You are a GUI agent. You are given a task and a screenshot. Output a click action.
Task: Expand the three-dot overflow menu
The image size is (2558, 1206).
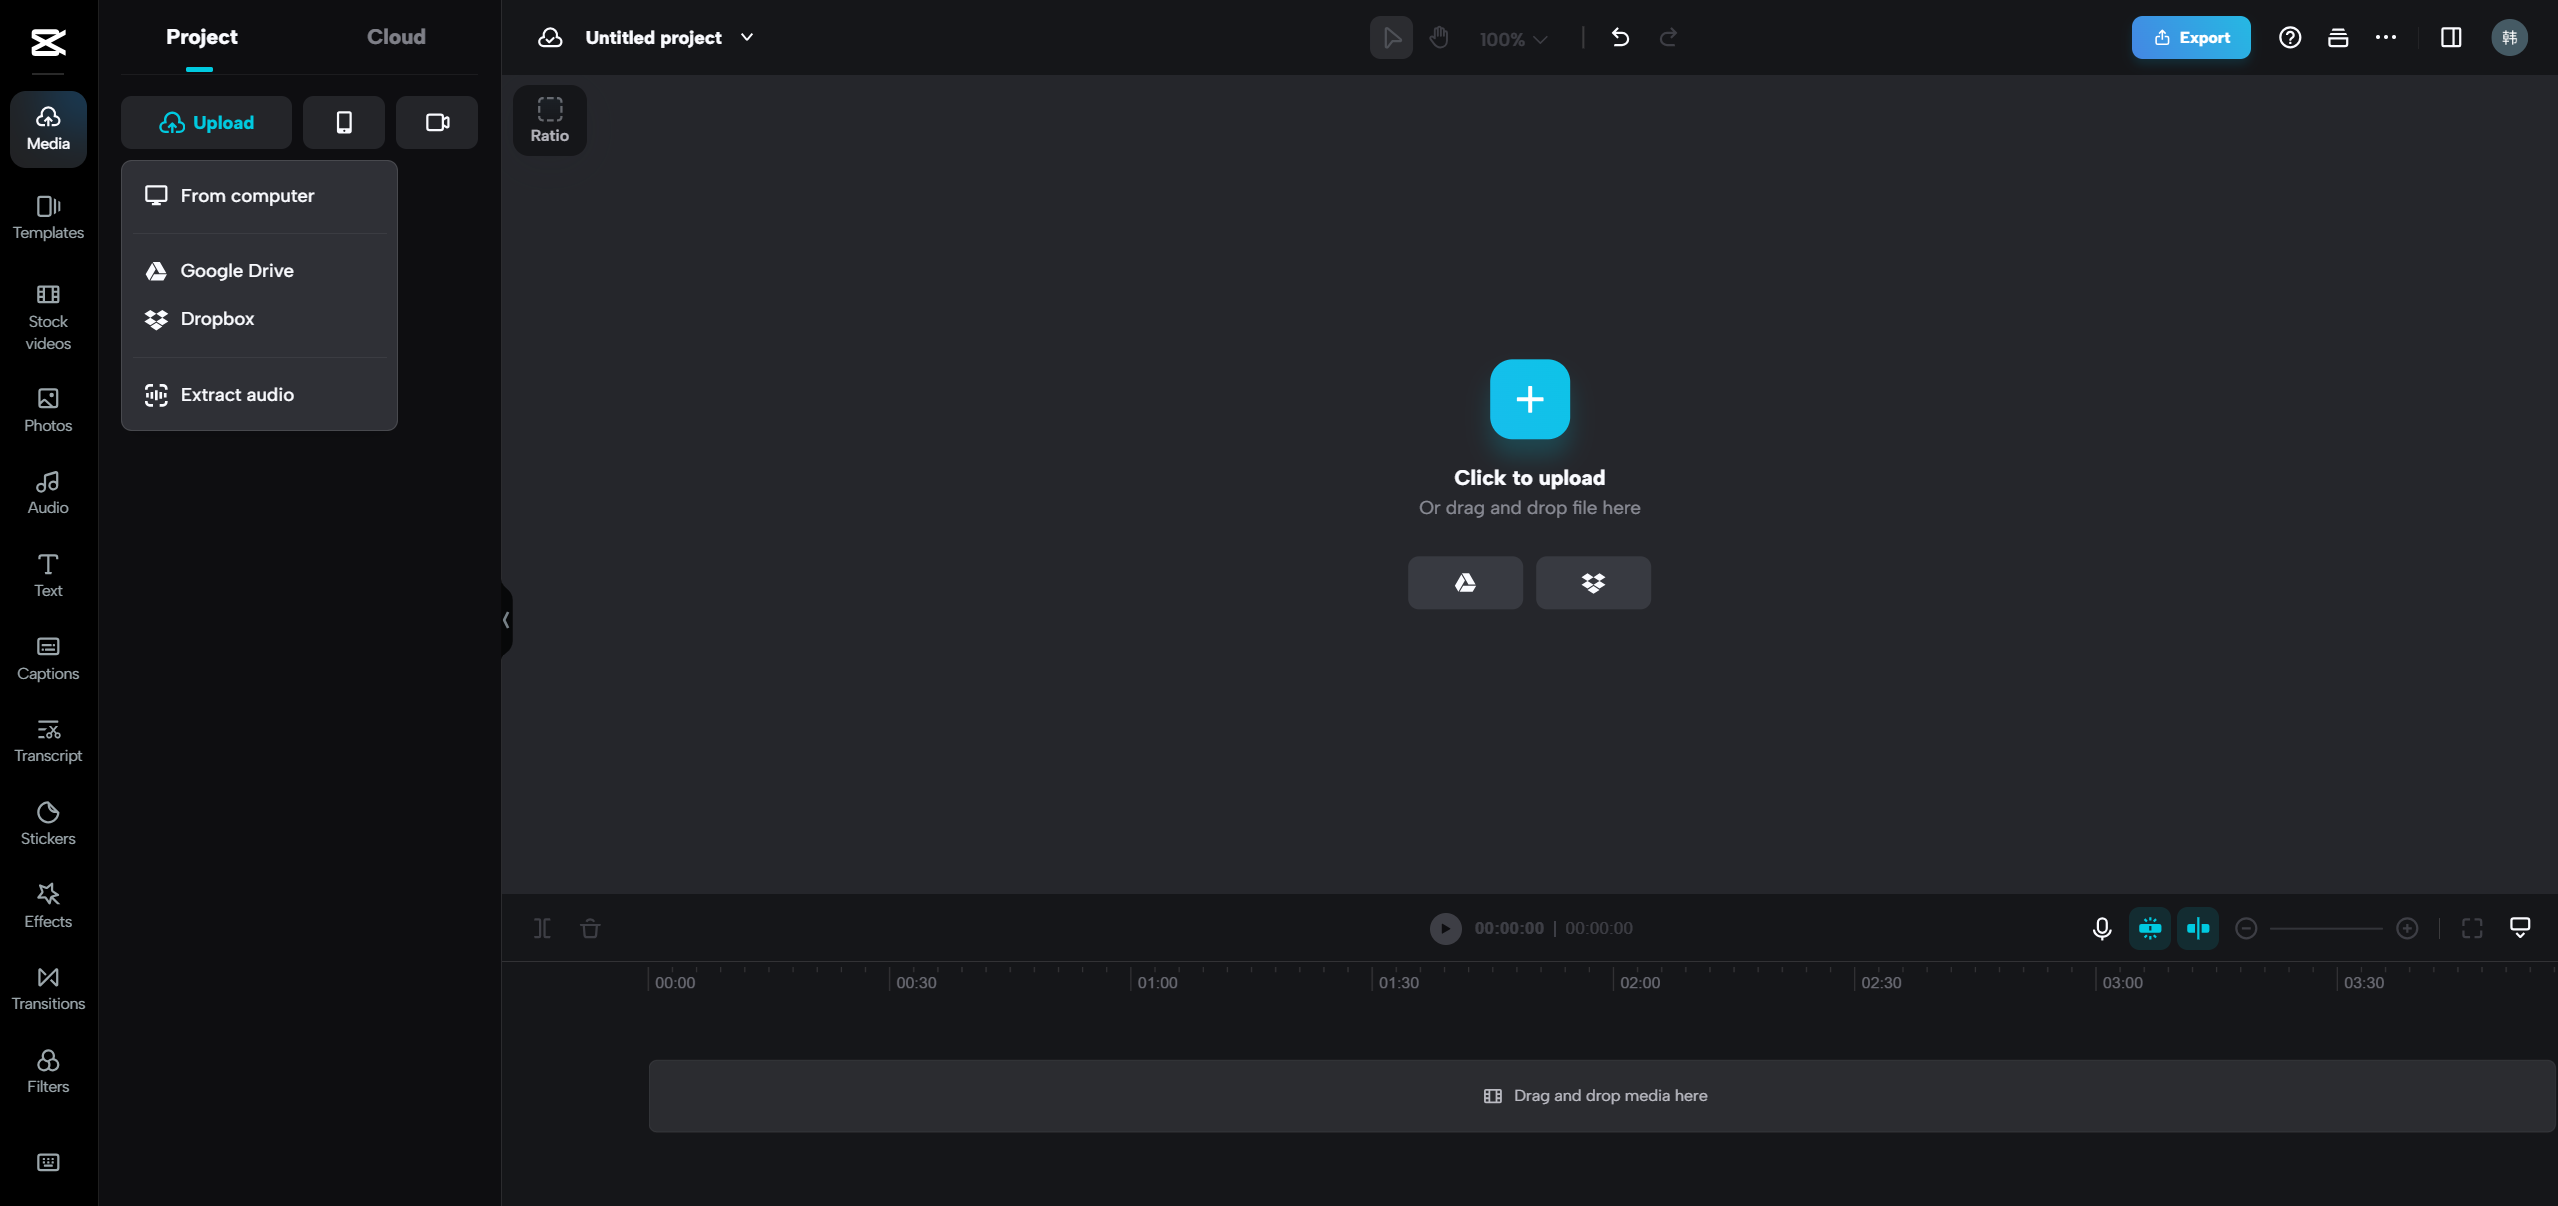point(2385,37)
